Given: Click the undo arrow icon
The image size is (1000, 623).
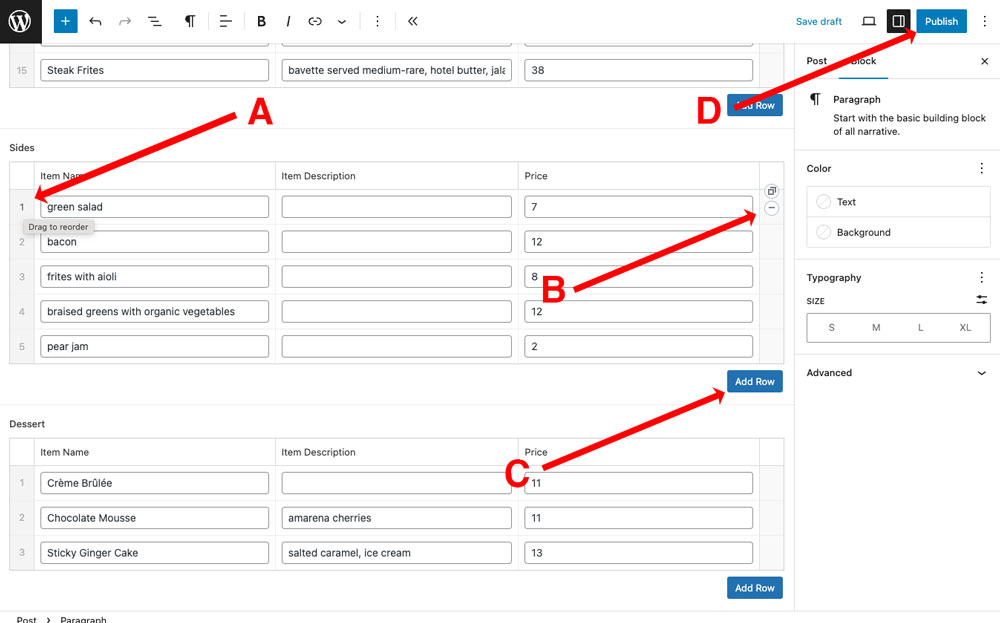Looking at the screenshot, I should pyautogui.click(x=96, y=21).
